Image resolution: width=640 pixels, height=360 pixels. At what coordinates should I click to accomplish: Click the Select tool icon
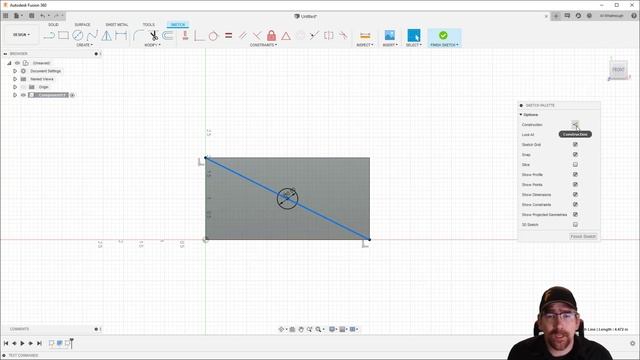point(413,36)
